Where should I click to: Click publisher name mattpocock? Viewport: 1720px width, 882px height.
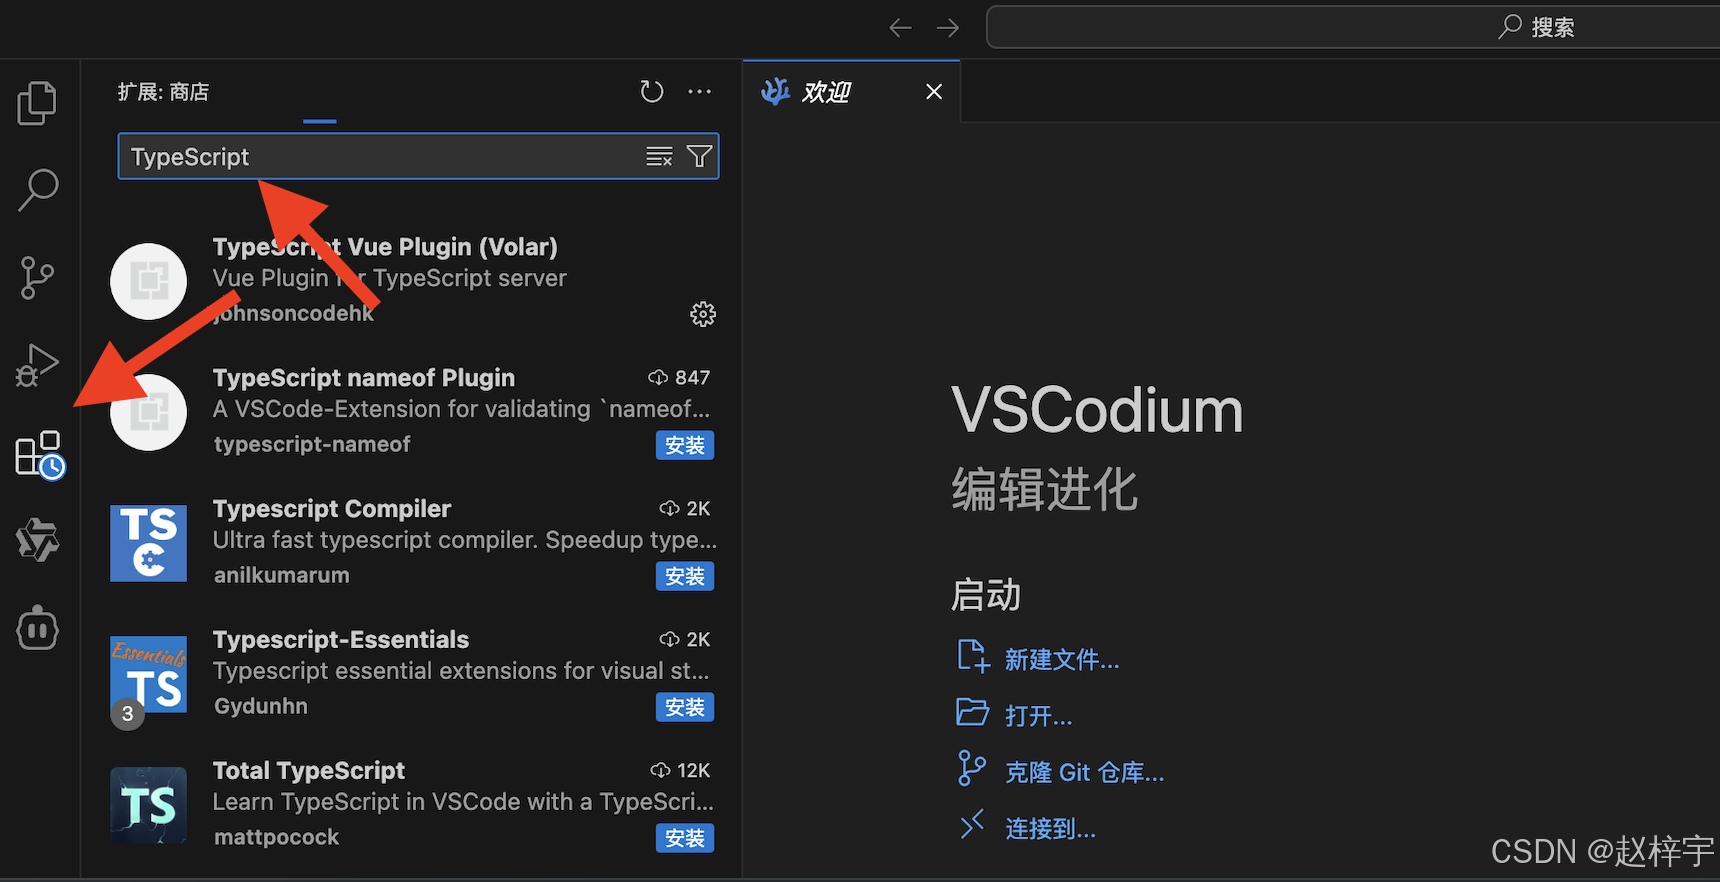click(x=276, y=837)
